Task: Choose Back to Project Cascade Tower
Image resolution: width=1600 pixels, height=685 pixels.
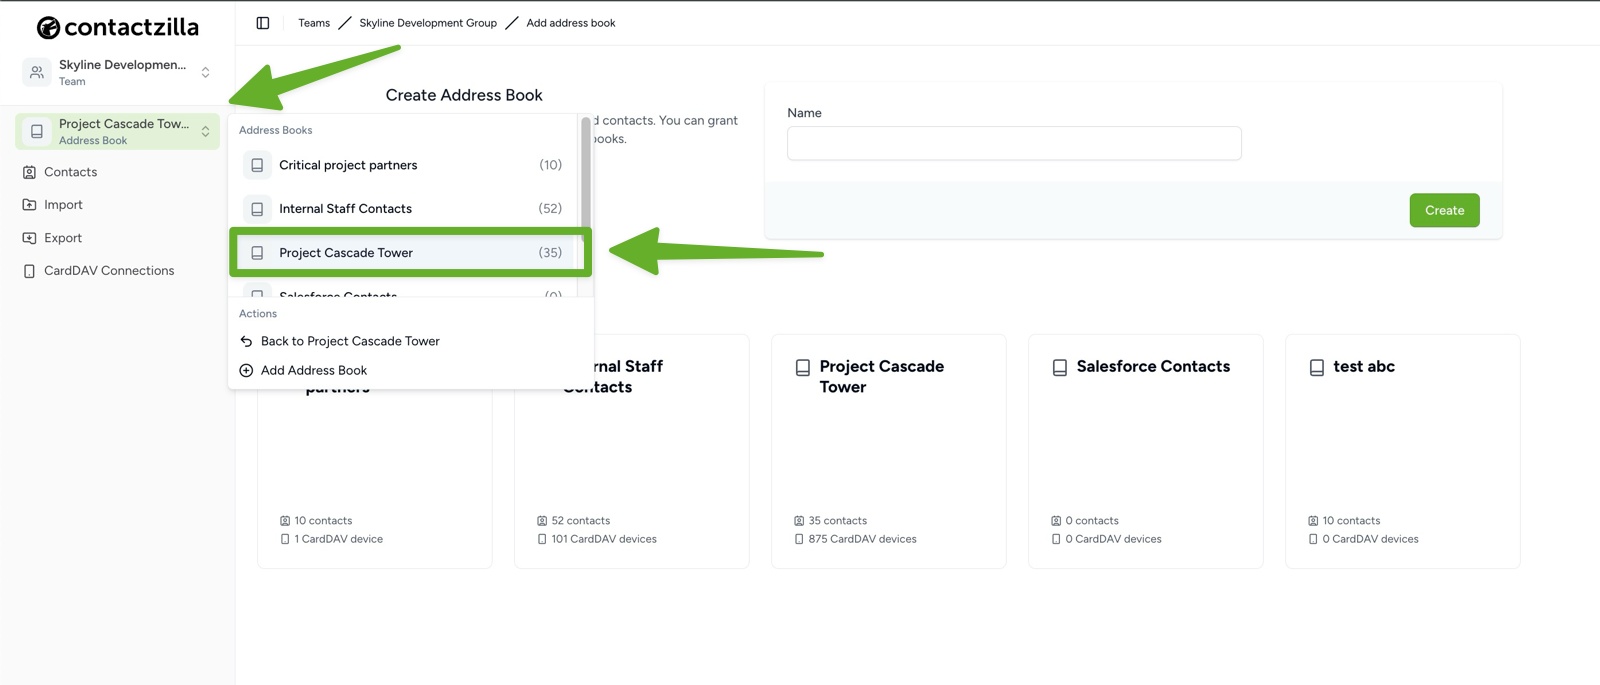Action: click(x=350, y=341)
